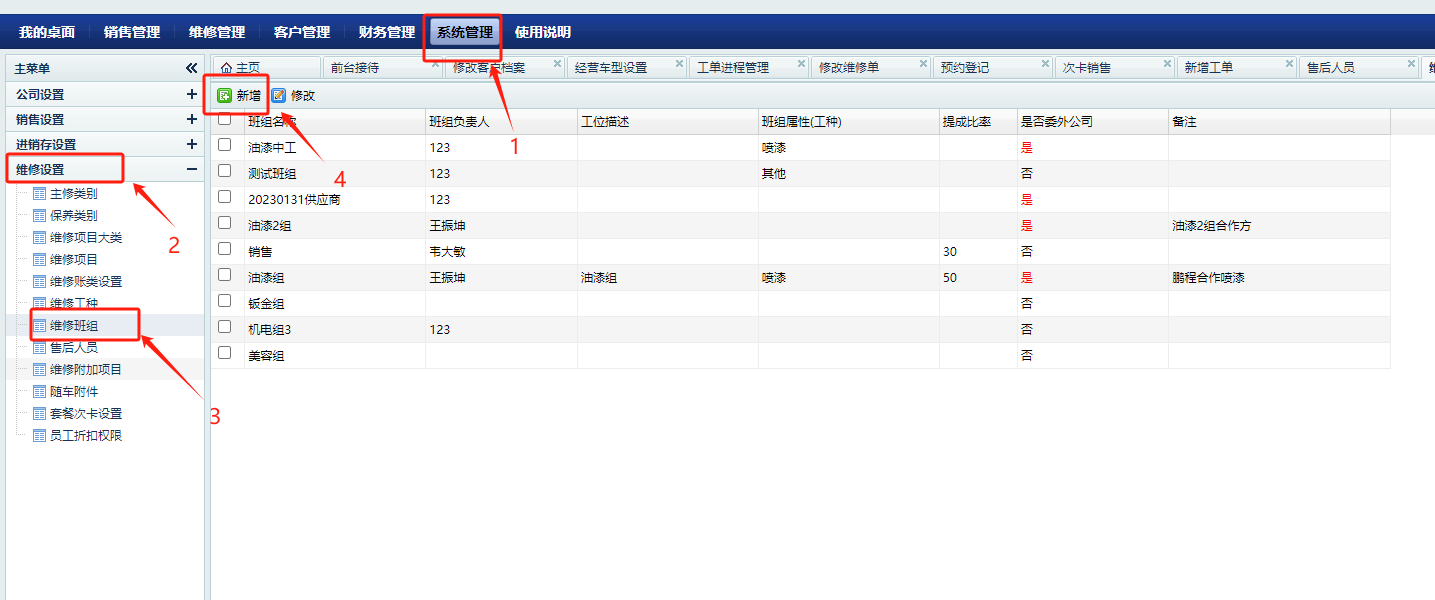
Task: Open 售后人员 in the sidebar tree
Action: coord(74,348)
